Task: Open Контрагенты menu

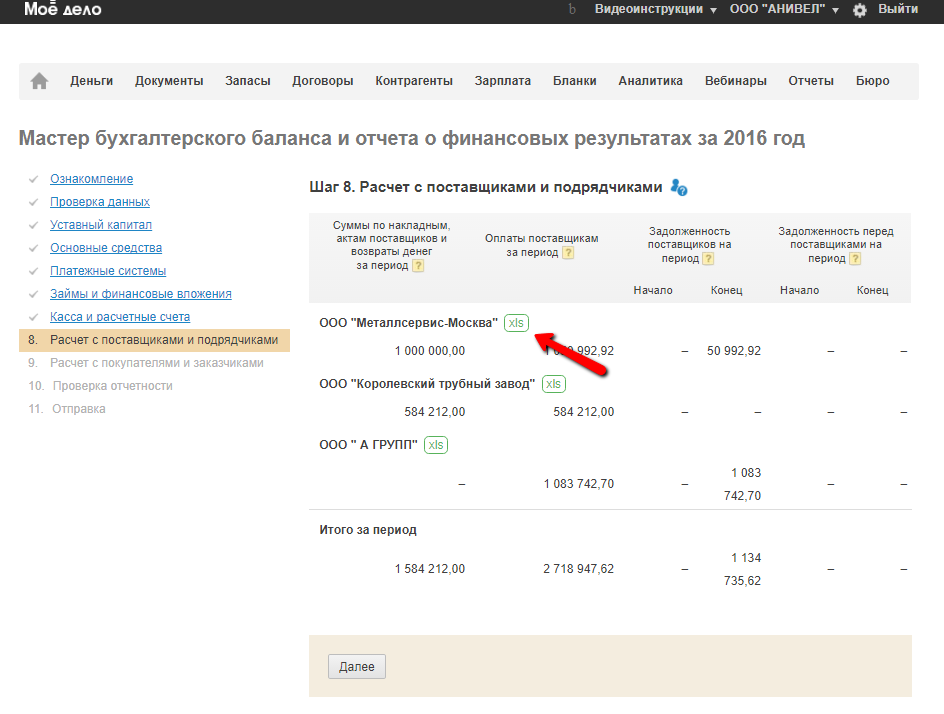Action: (414, 81)
